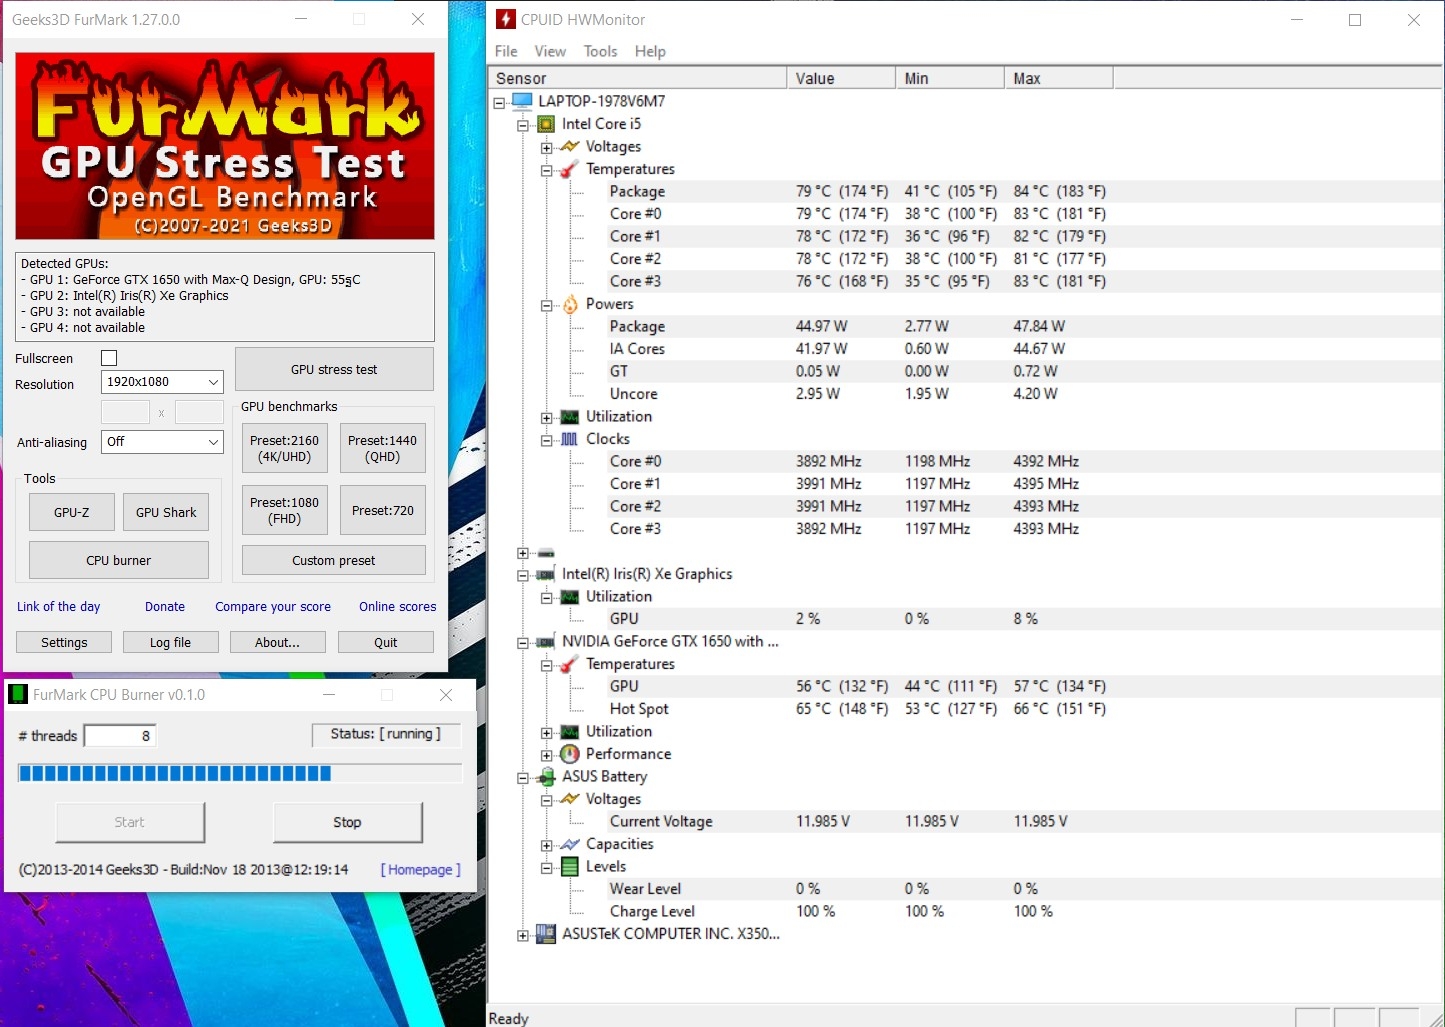The image size is (1445, 1027).
Task: Open the About... dialog
Action: (x=277, y=642)
